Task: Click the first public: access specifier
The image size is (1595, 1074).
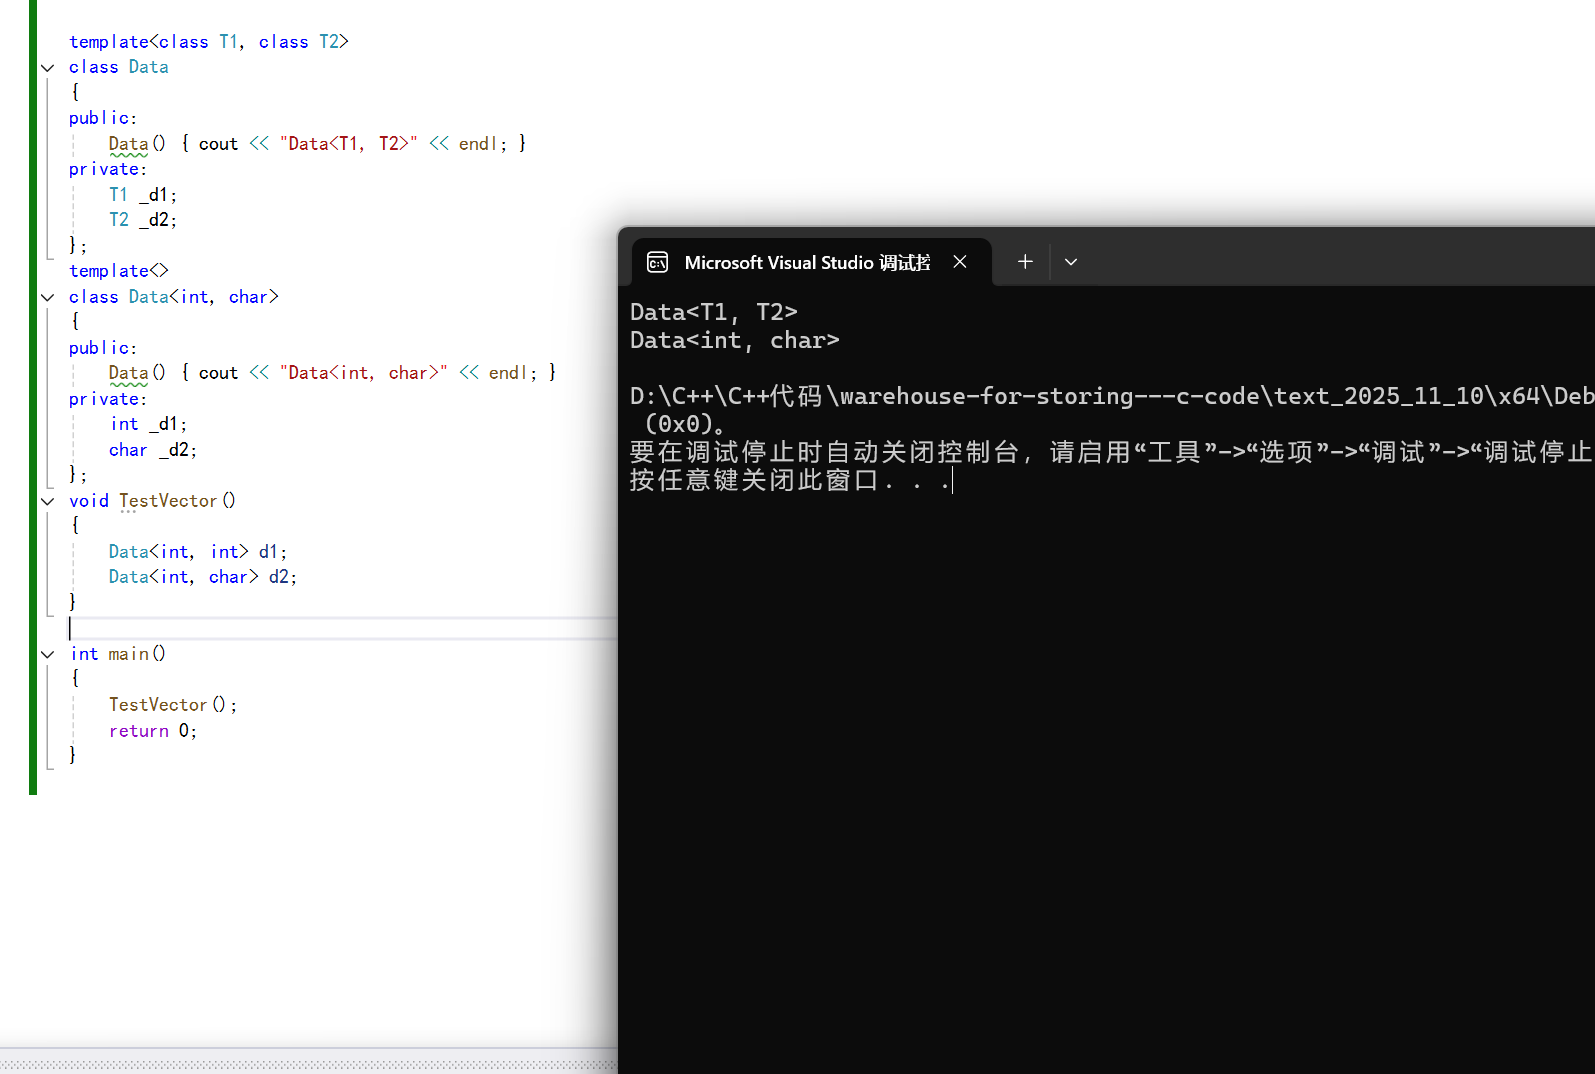Action: (x=103, y=118)
